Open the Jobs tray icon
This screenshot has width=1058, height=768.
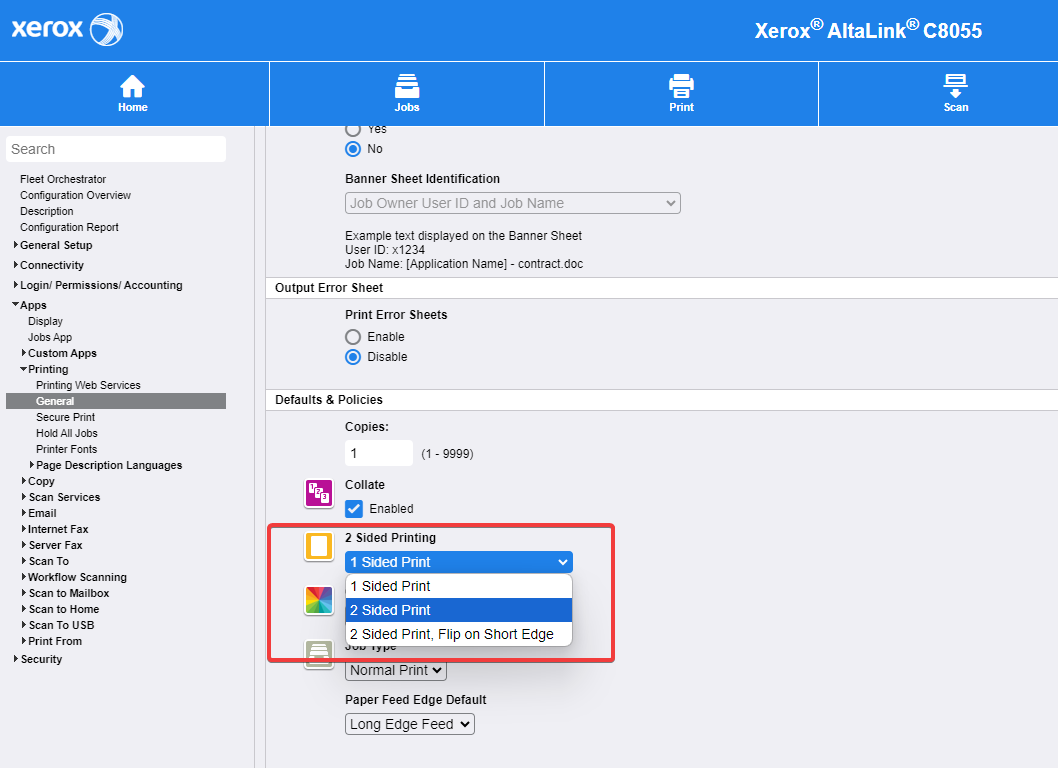tap(406, 86)
